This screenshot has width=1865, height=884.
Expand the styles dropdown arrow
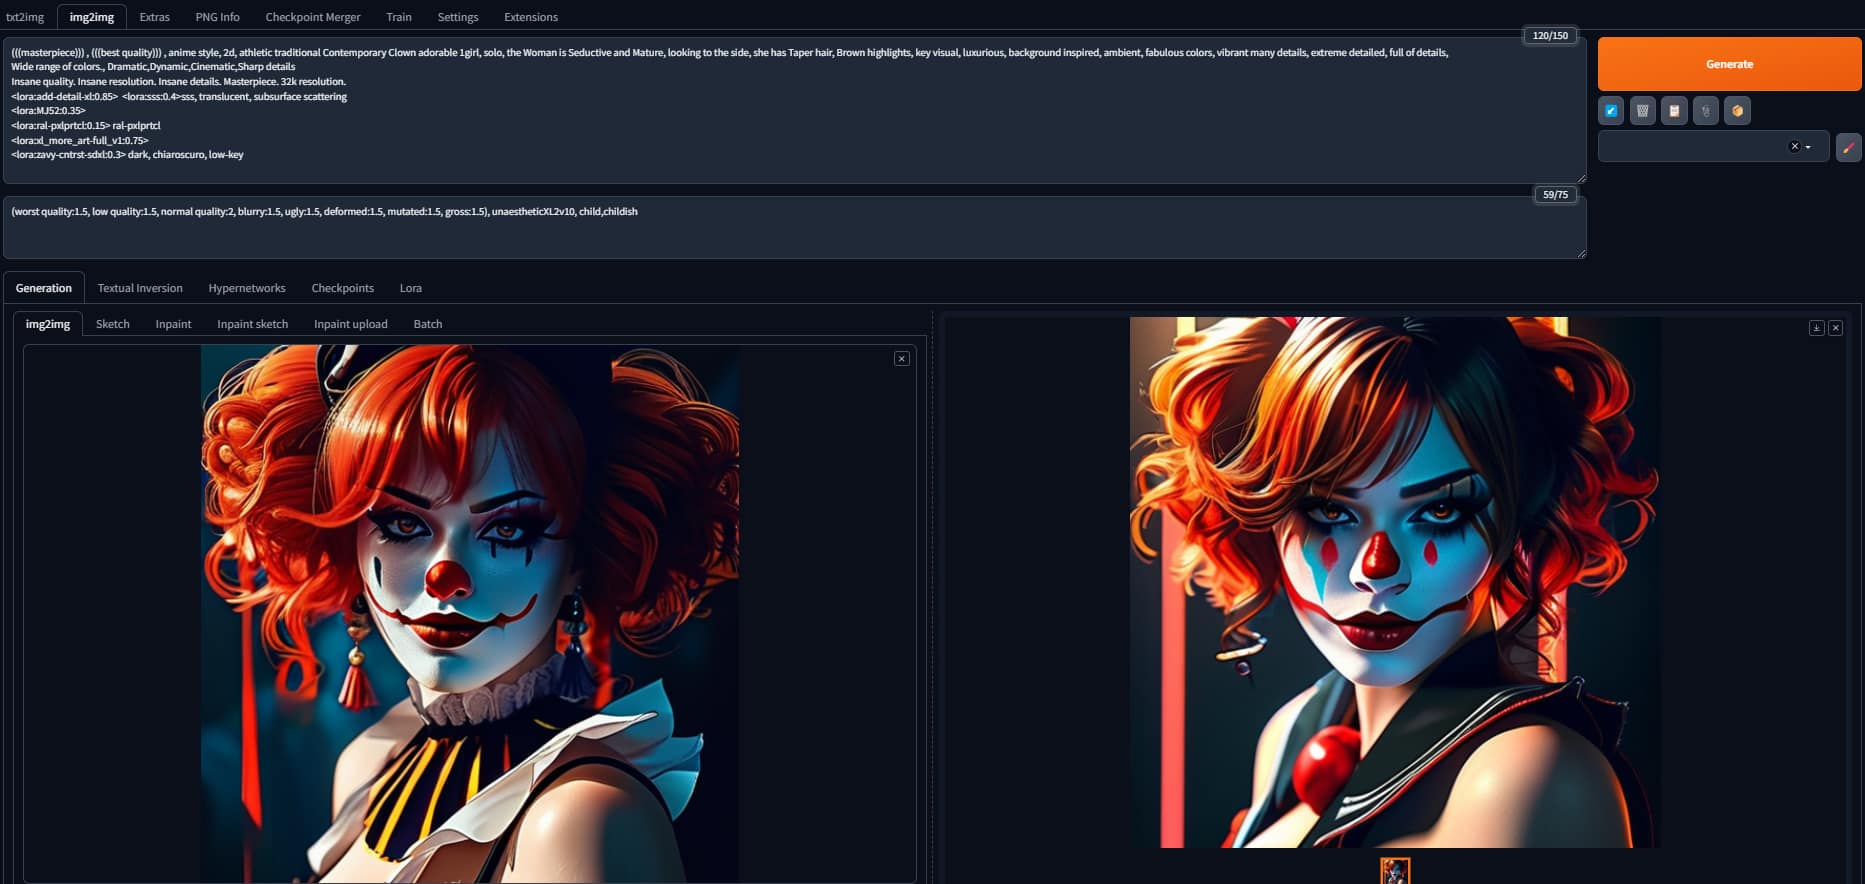1808,147
